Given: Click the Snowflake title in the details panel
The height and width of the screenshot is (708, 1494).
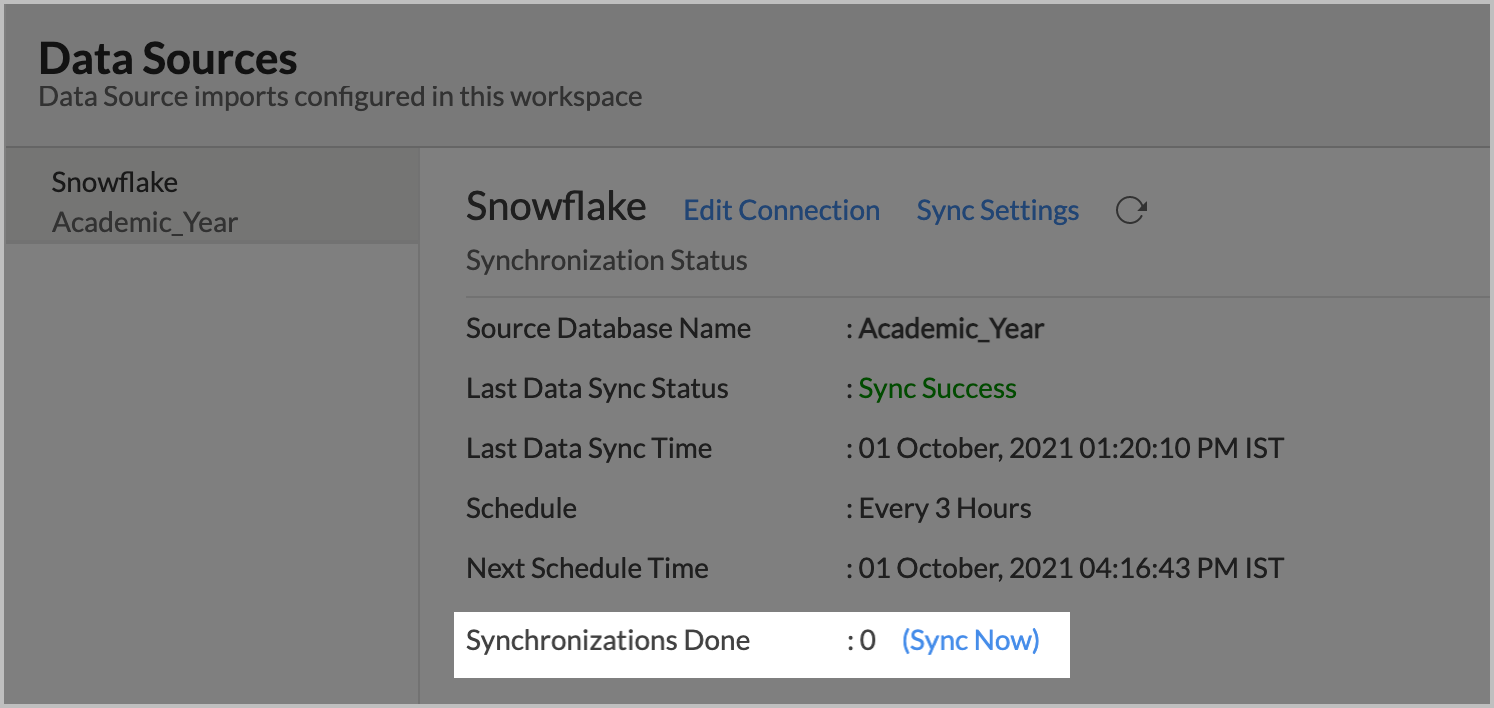Looking at the screenshot, I should [556, 207].
